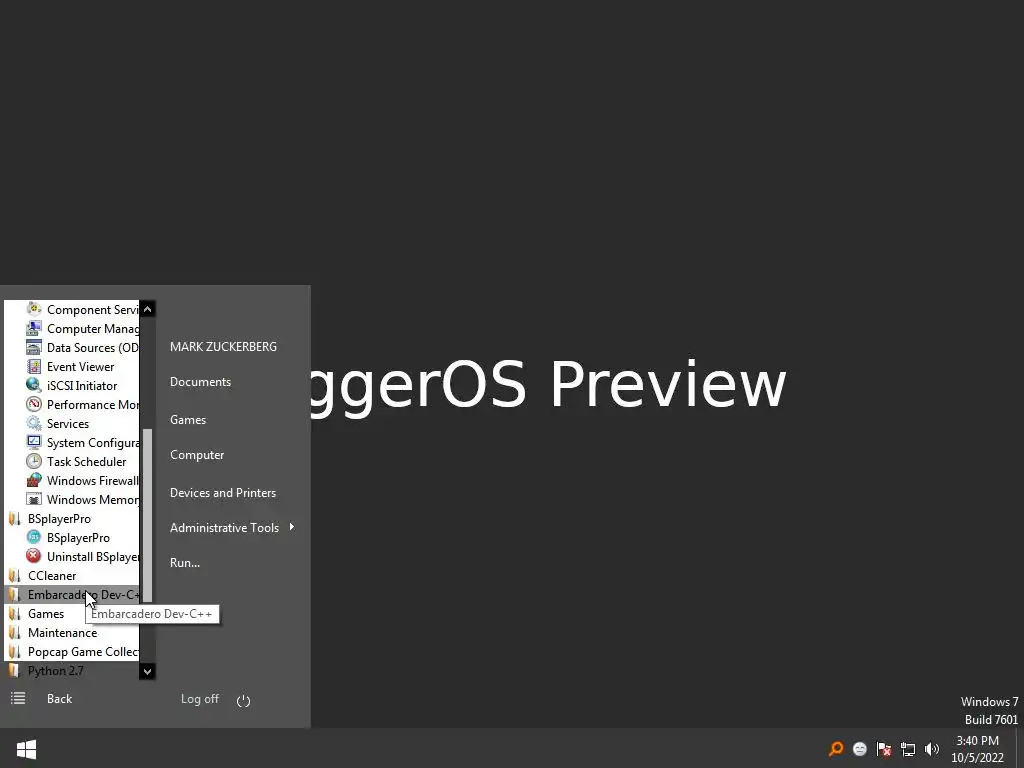Launch iSCSI Initiator icon
The width and height of the screenshot is (1024, 768).
(34, 385)
